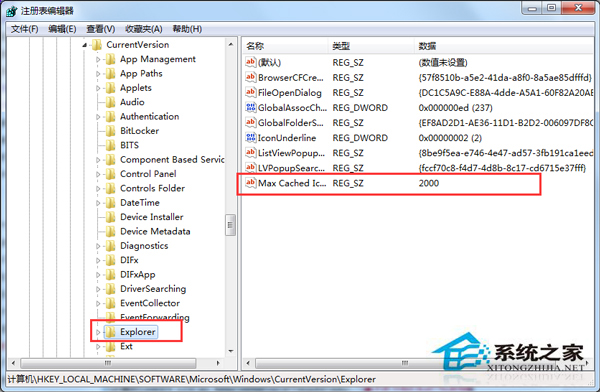
Task: Click the Max Cached Ic... value icon
Action: coord(251,183)
